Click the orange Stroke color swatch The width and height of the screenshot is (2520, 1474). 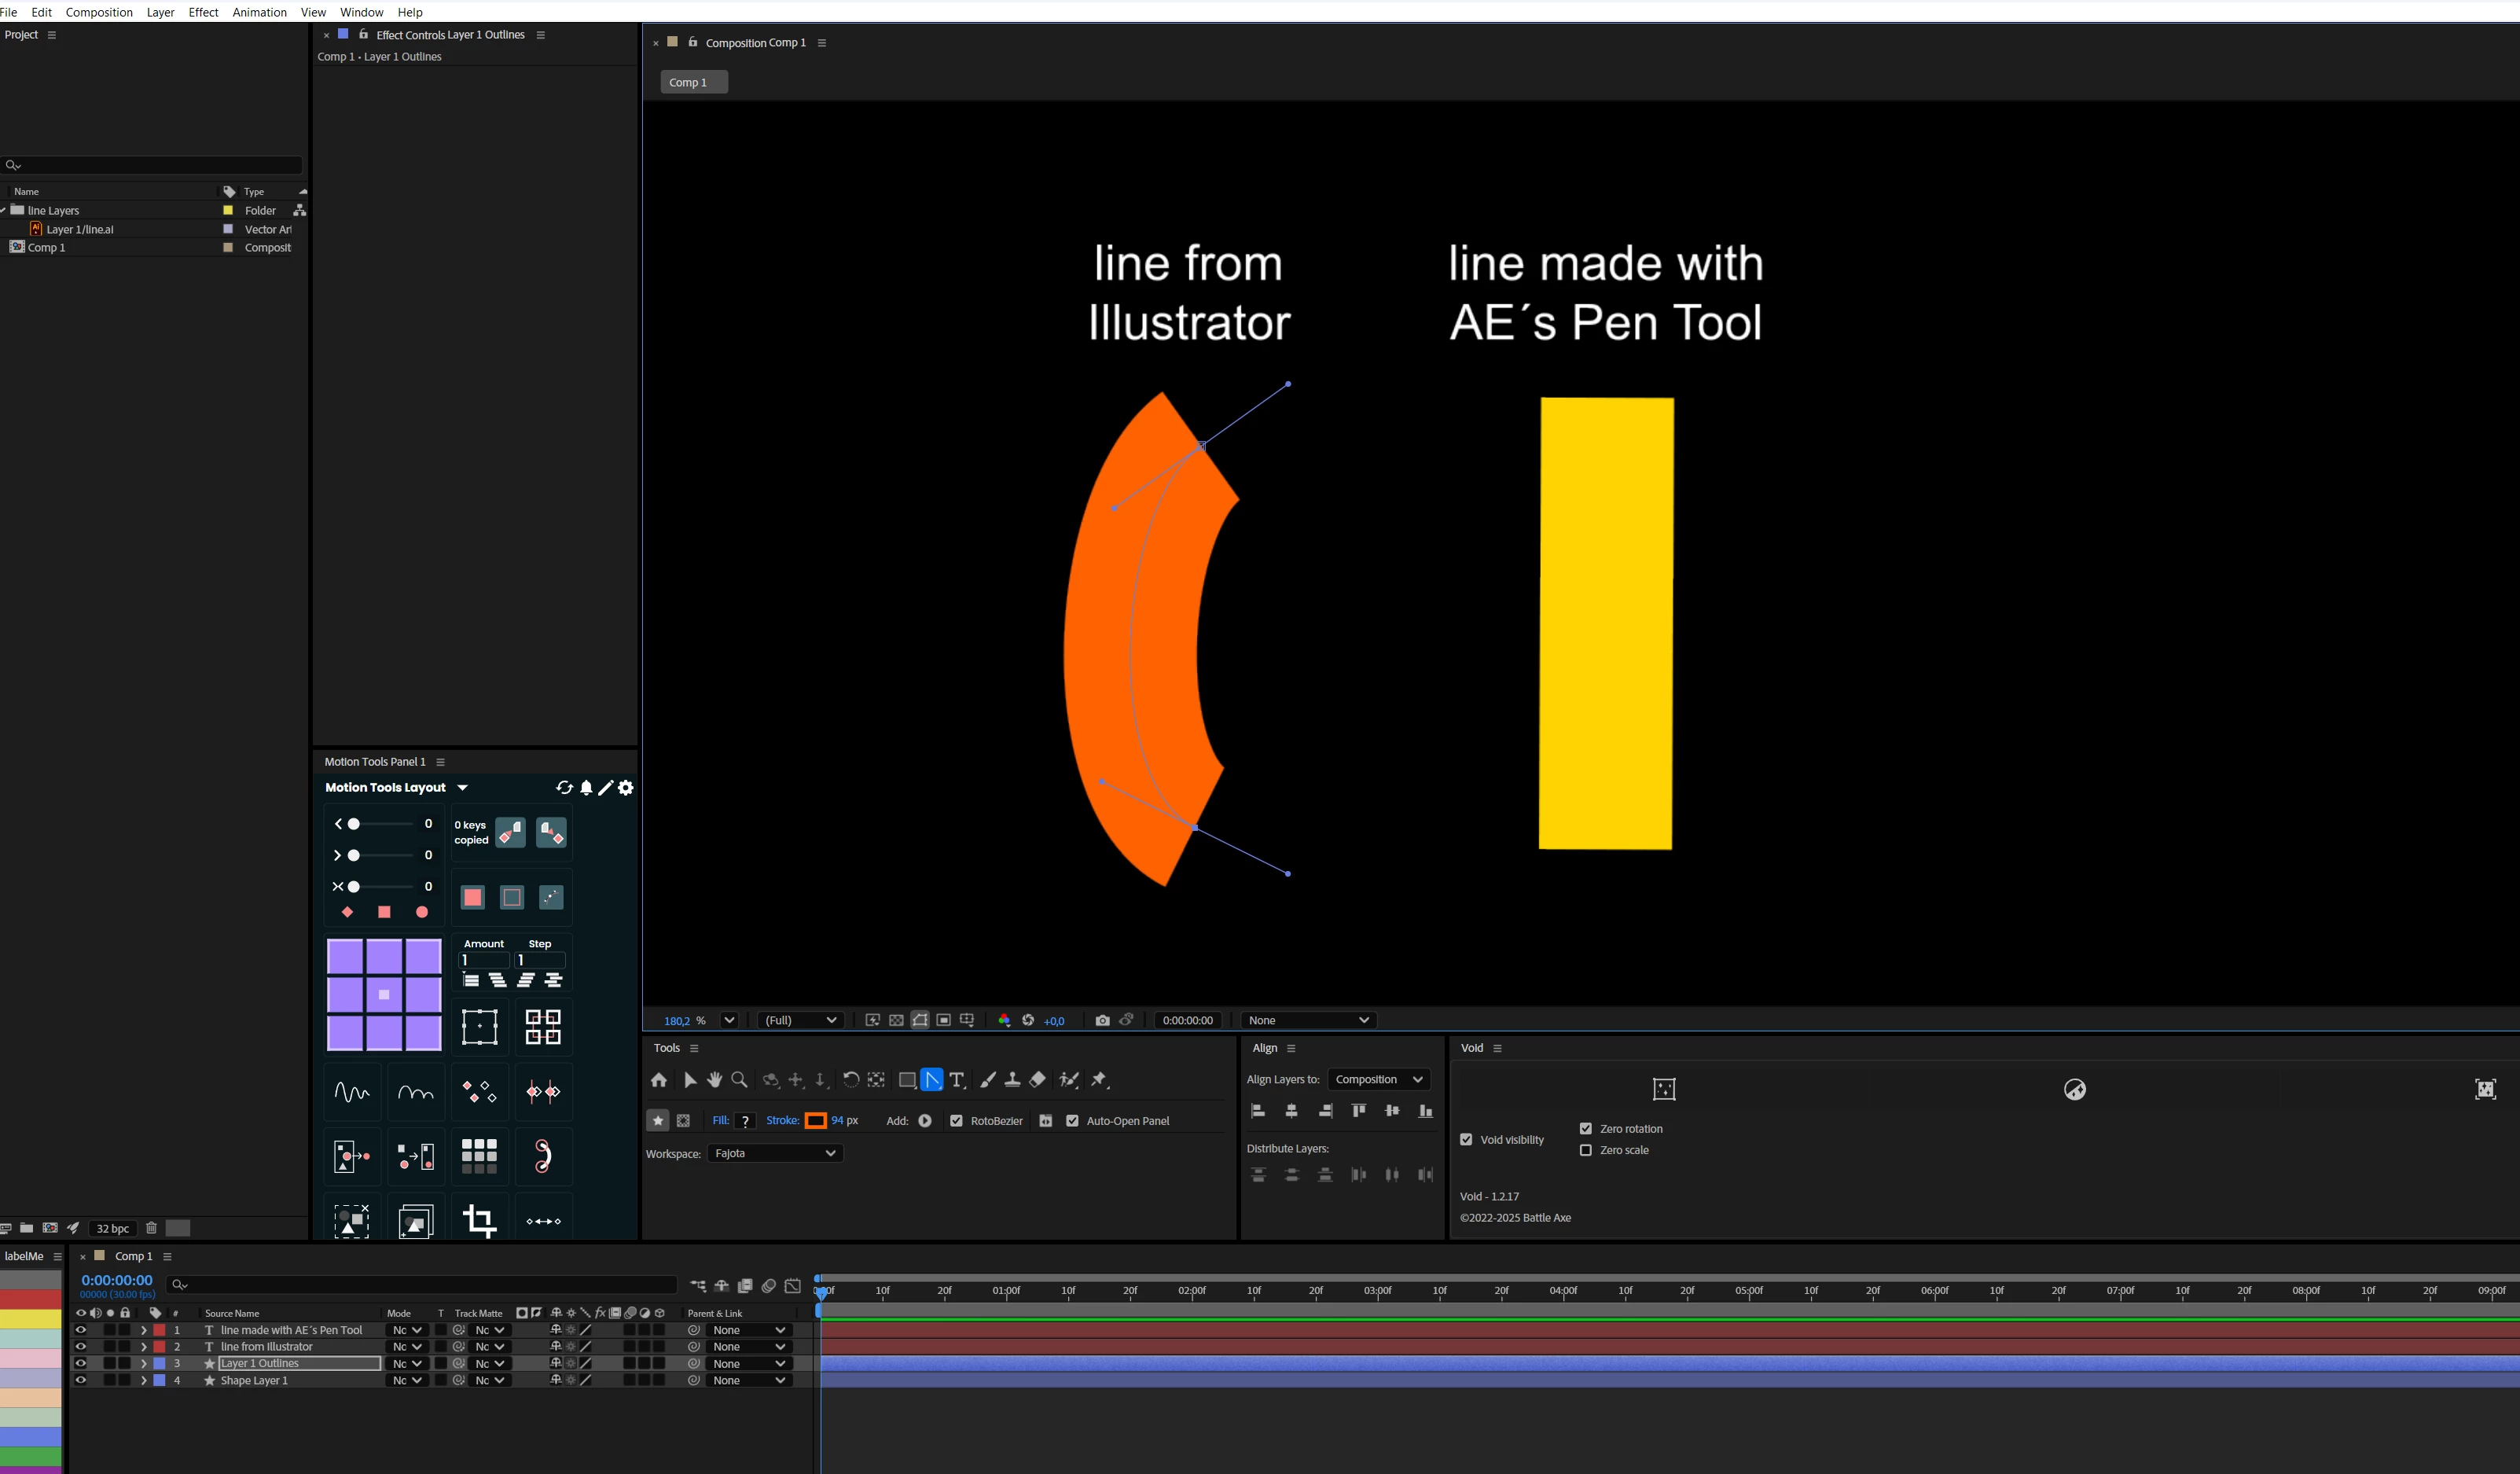[x=816, y=1120]
